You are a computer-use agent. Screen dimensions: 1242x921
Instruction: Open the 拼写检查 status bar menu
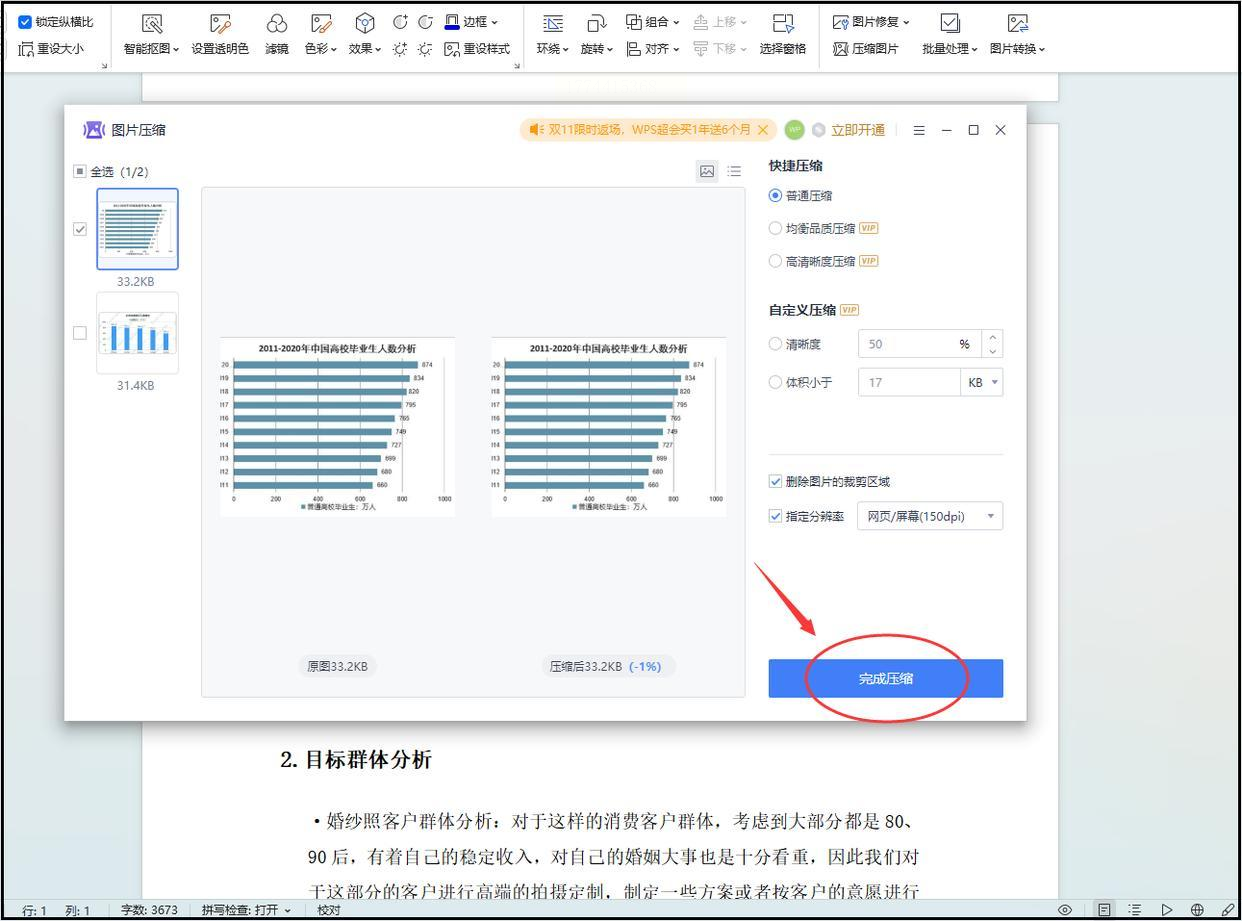(x=246, y=910)
